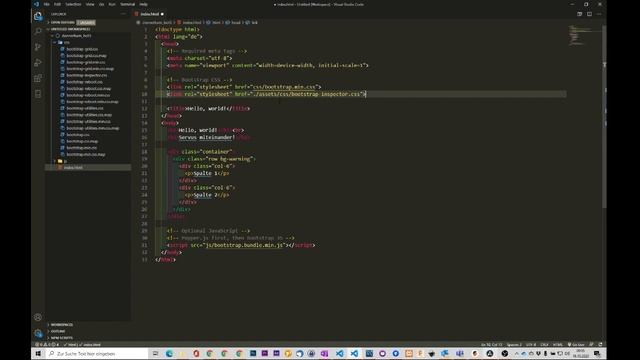This screenshot has height=360, width=640.
Task: Open the Run menu
Action: [x=112, y=4]
